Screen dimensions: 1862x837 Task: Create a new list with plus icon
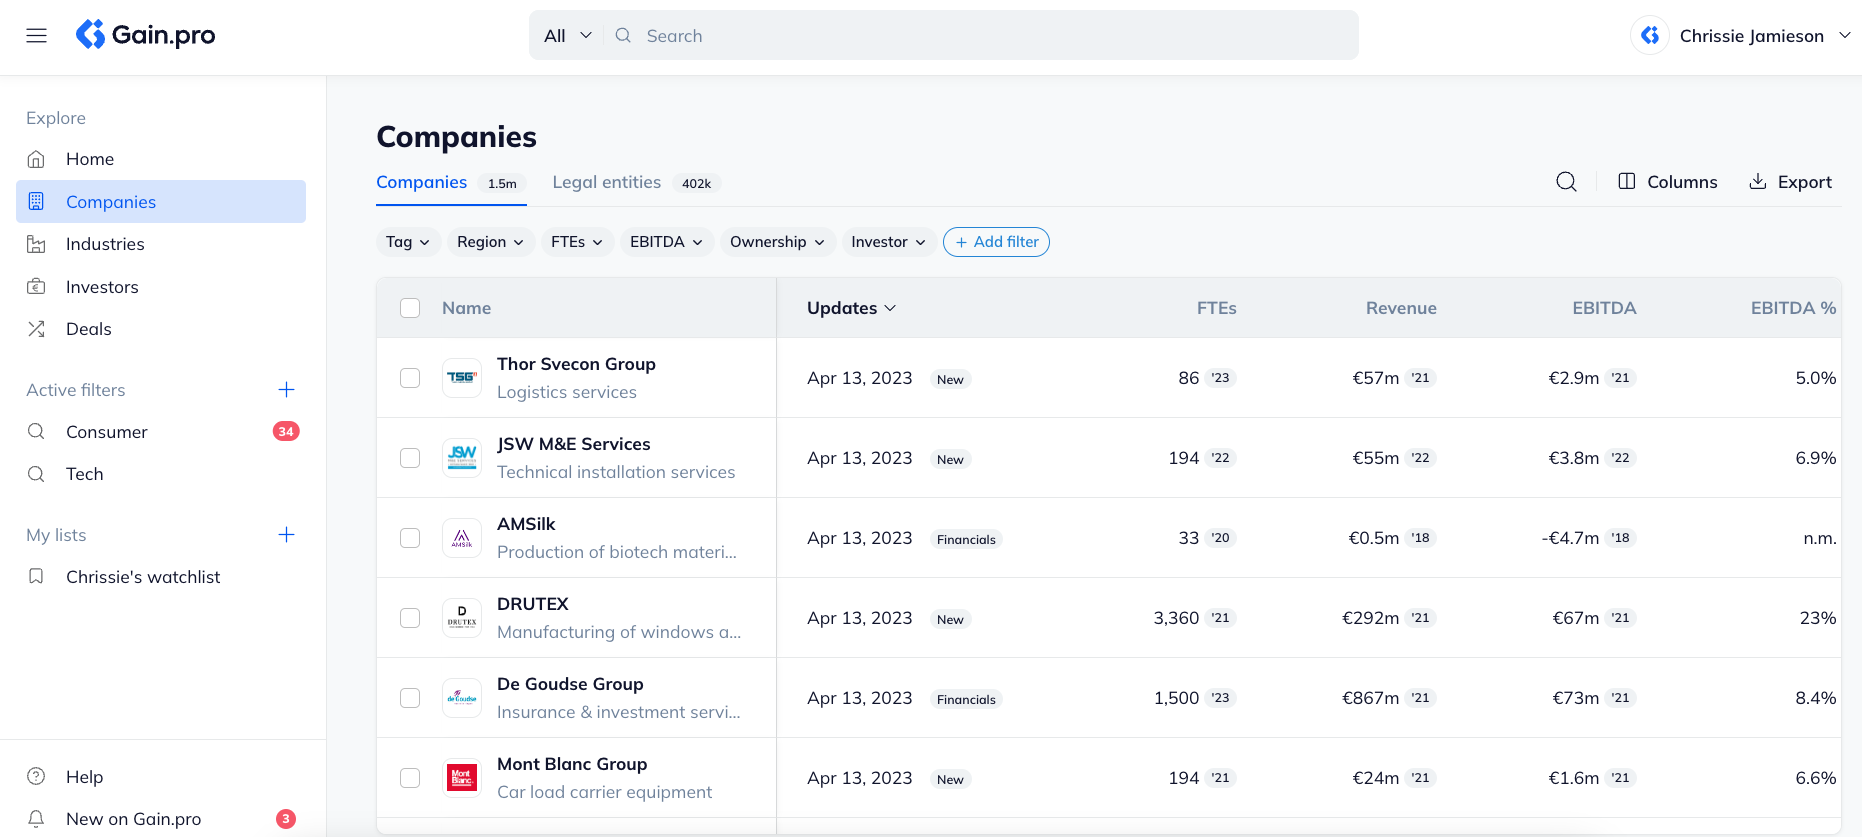286,535
